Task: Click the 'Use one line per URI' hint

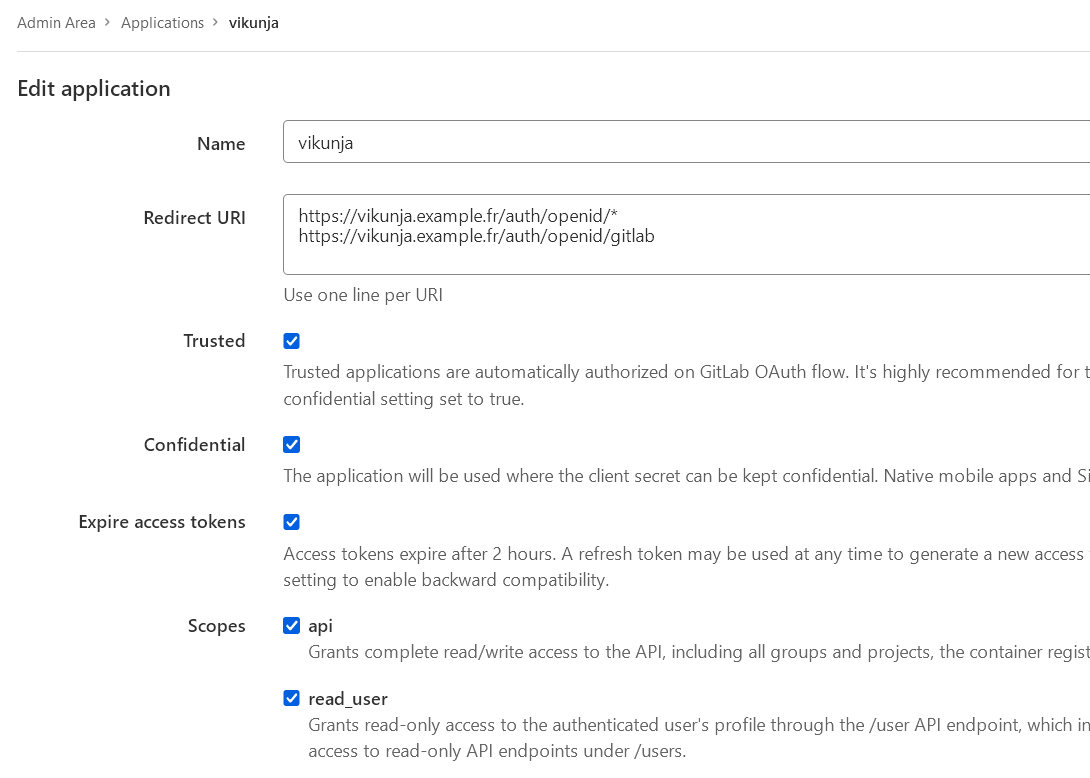Action: (363, 295)
